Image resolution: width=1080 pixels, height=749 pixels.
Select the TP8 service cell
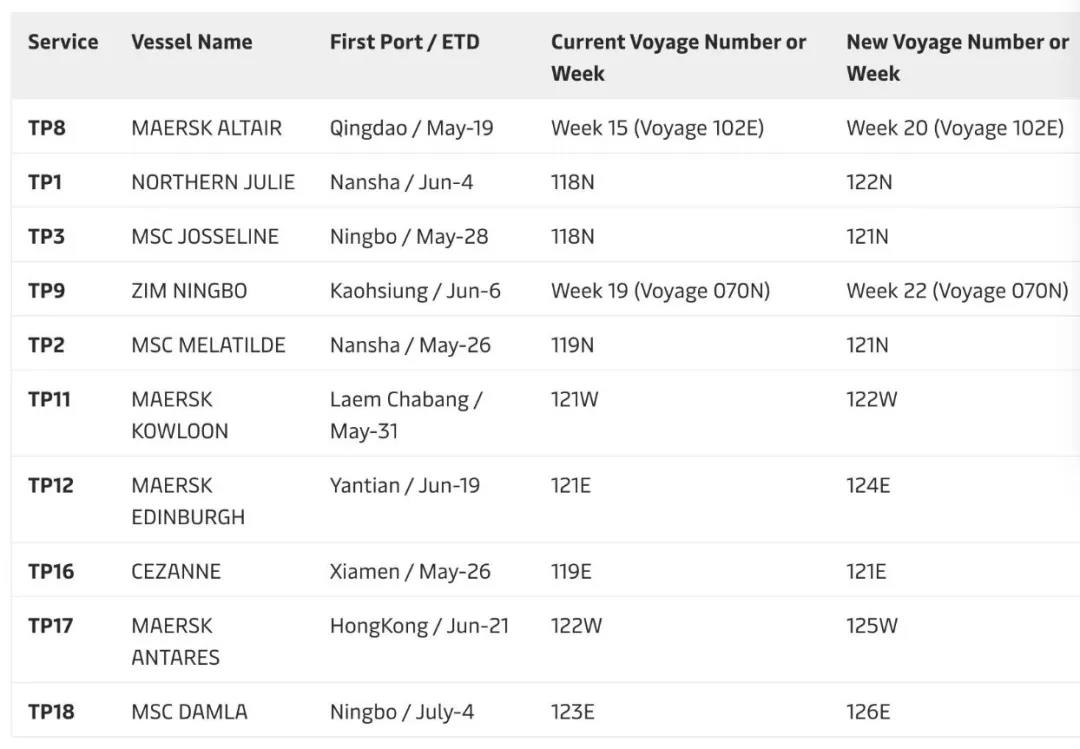pyautogui.click(x=47, y=128)
